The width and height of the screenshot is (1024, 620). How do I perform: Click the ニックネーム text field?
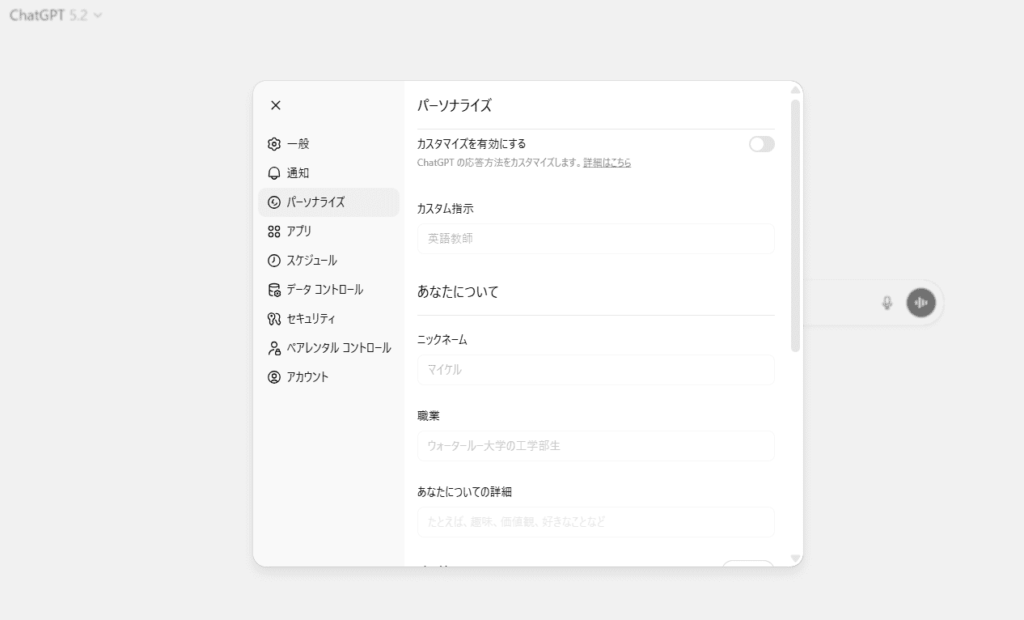coord(595,370)
